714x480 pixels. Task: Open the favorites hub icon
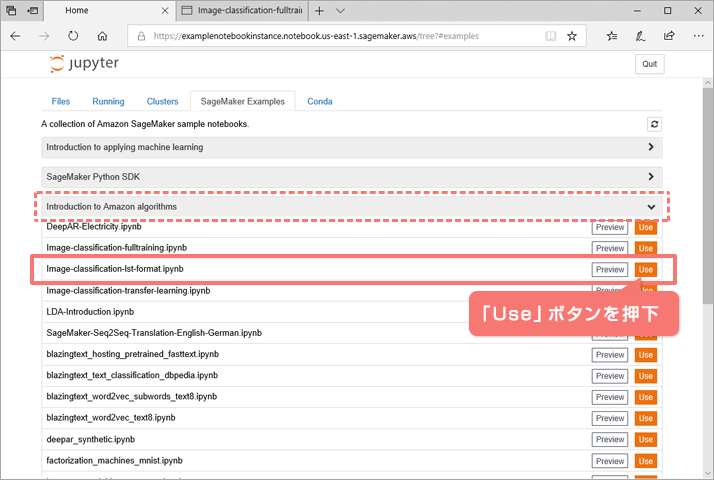coord(612,36)
